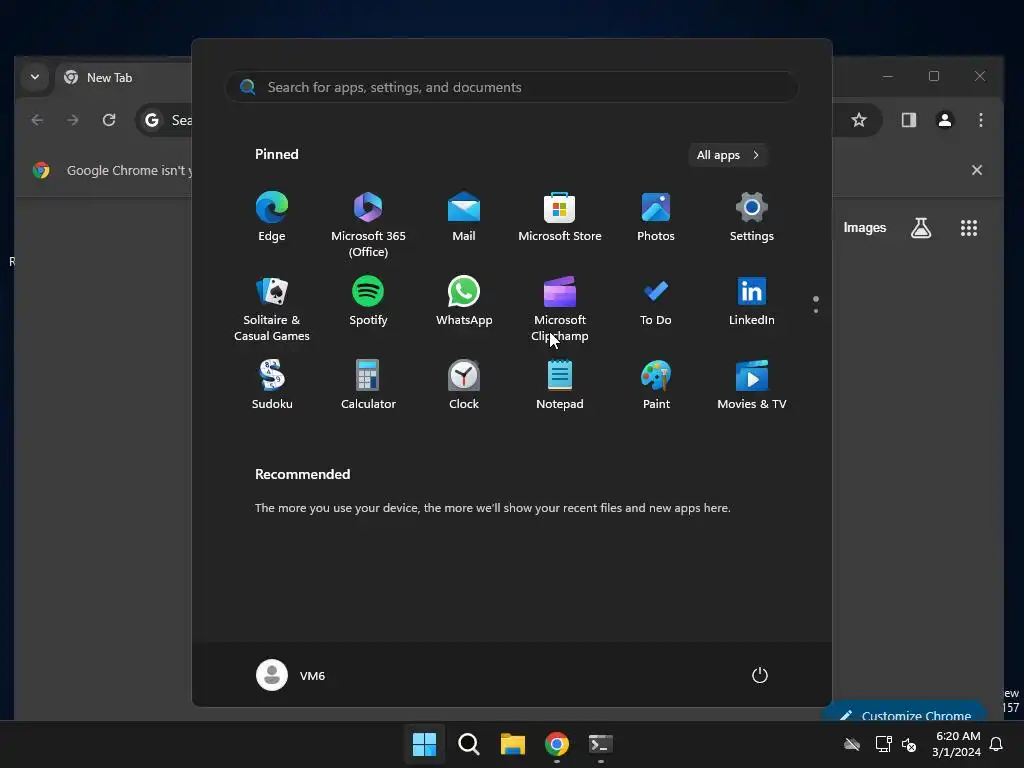The image size is (1024, 768).
Task: Open Settings from the Start menu
Action: click(x=752, y=217)
